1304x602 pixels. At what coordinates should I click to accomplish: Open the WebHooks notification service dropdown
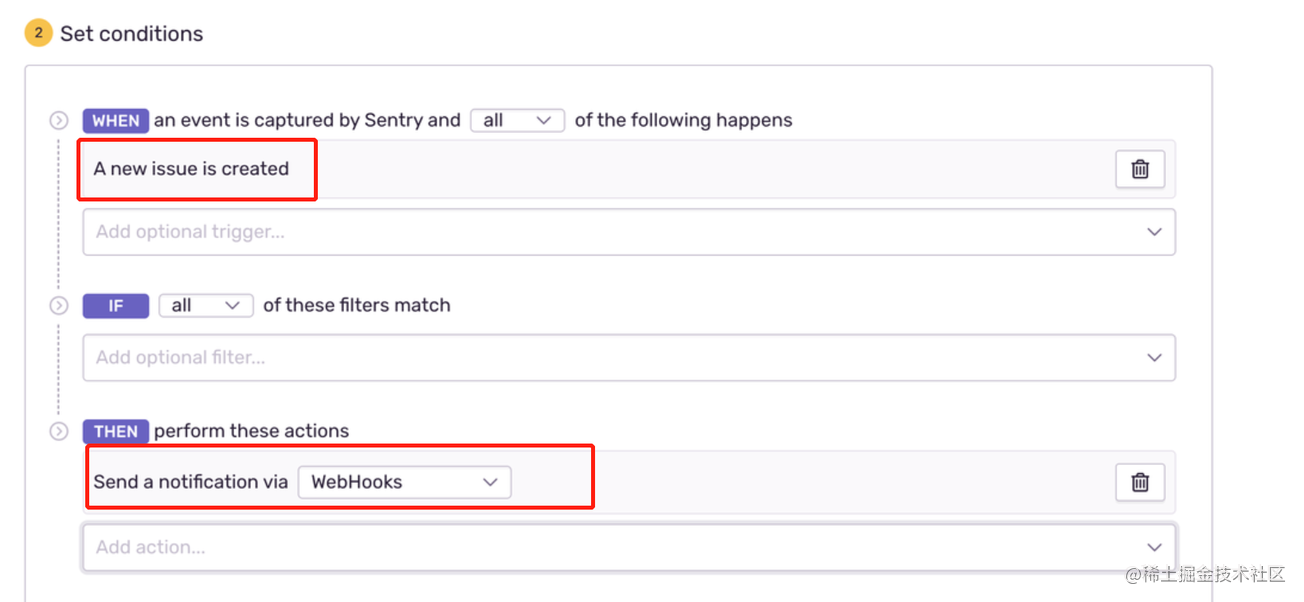(x=404, y=482)
